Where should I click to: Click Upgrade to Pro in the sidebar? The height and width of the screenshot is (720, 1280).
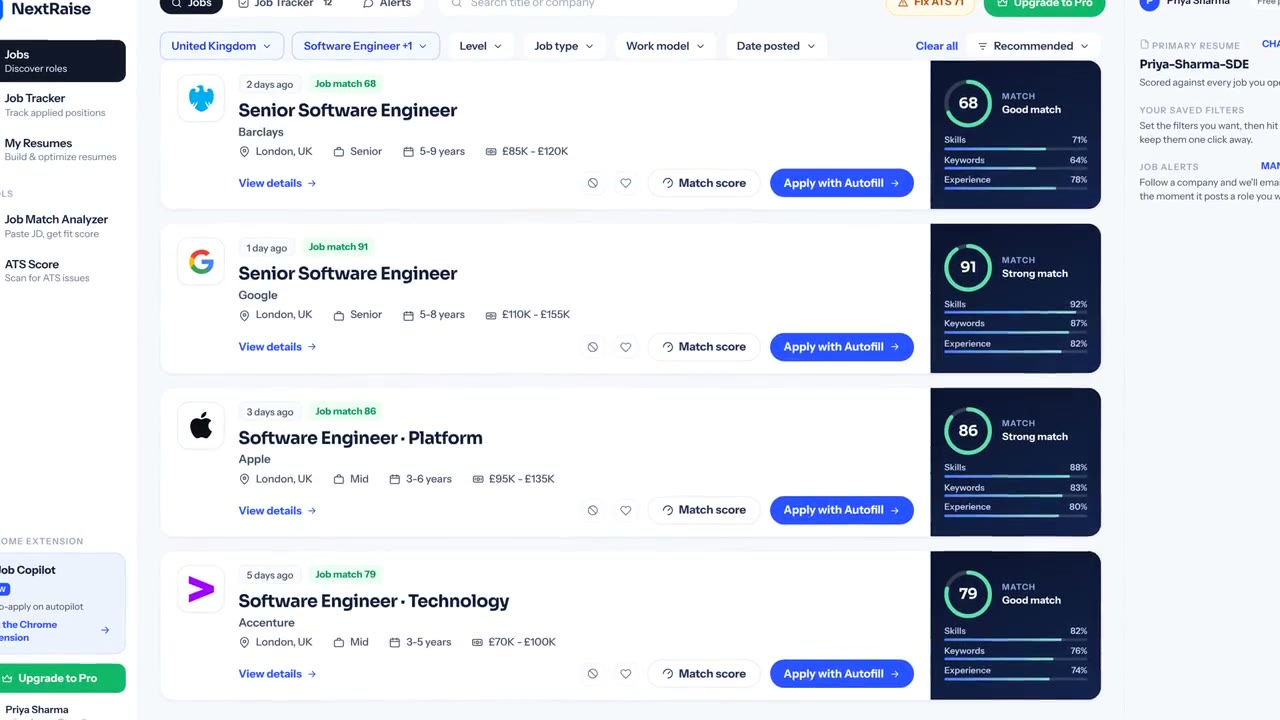(x=60, y=678)
